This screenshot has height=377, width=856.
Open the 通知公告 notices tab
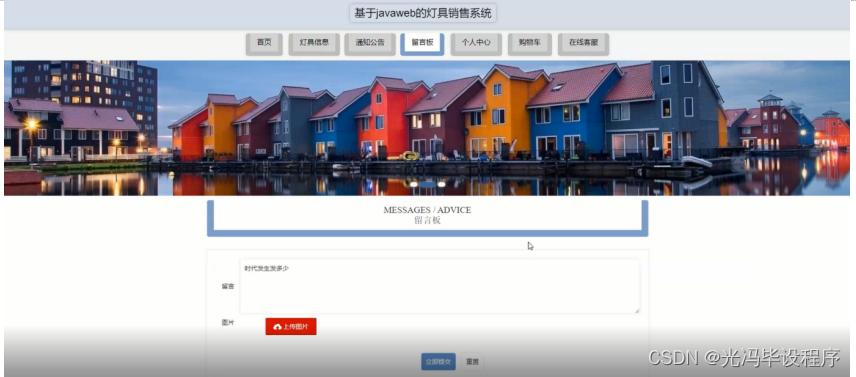(x=370, y=44)
